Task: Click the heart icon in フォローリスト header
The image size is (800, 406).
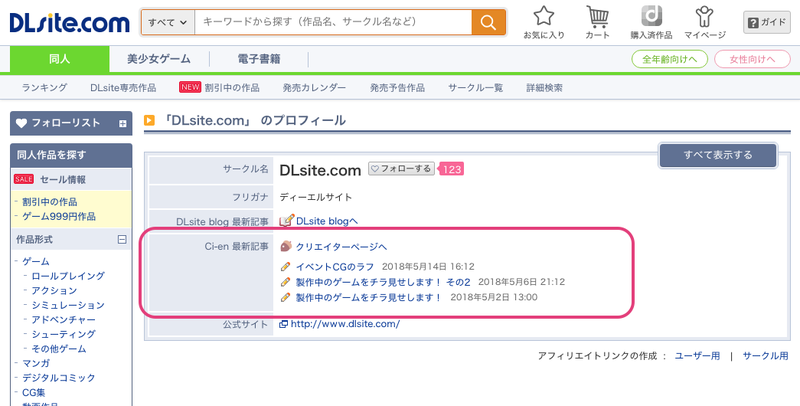Action: click(x=21, y=123)
